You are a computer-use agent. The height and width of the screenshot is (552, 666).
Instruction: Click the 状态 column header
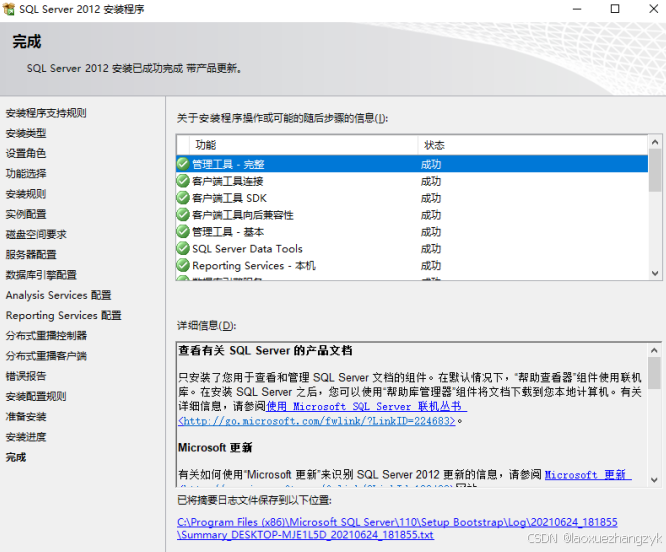tap(533, 145)
